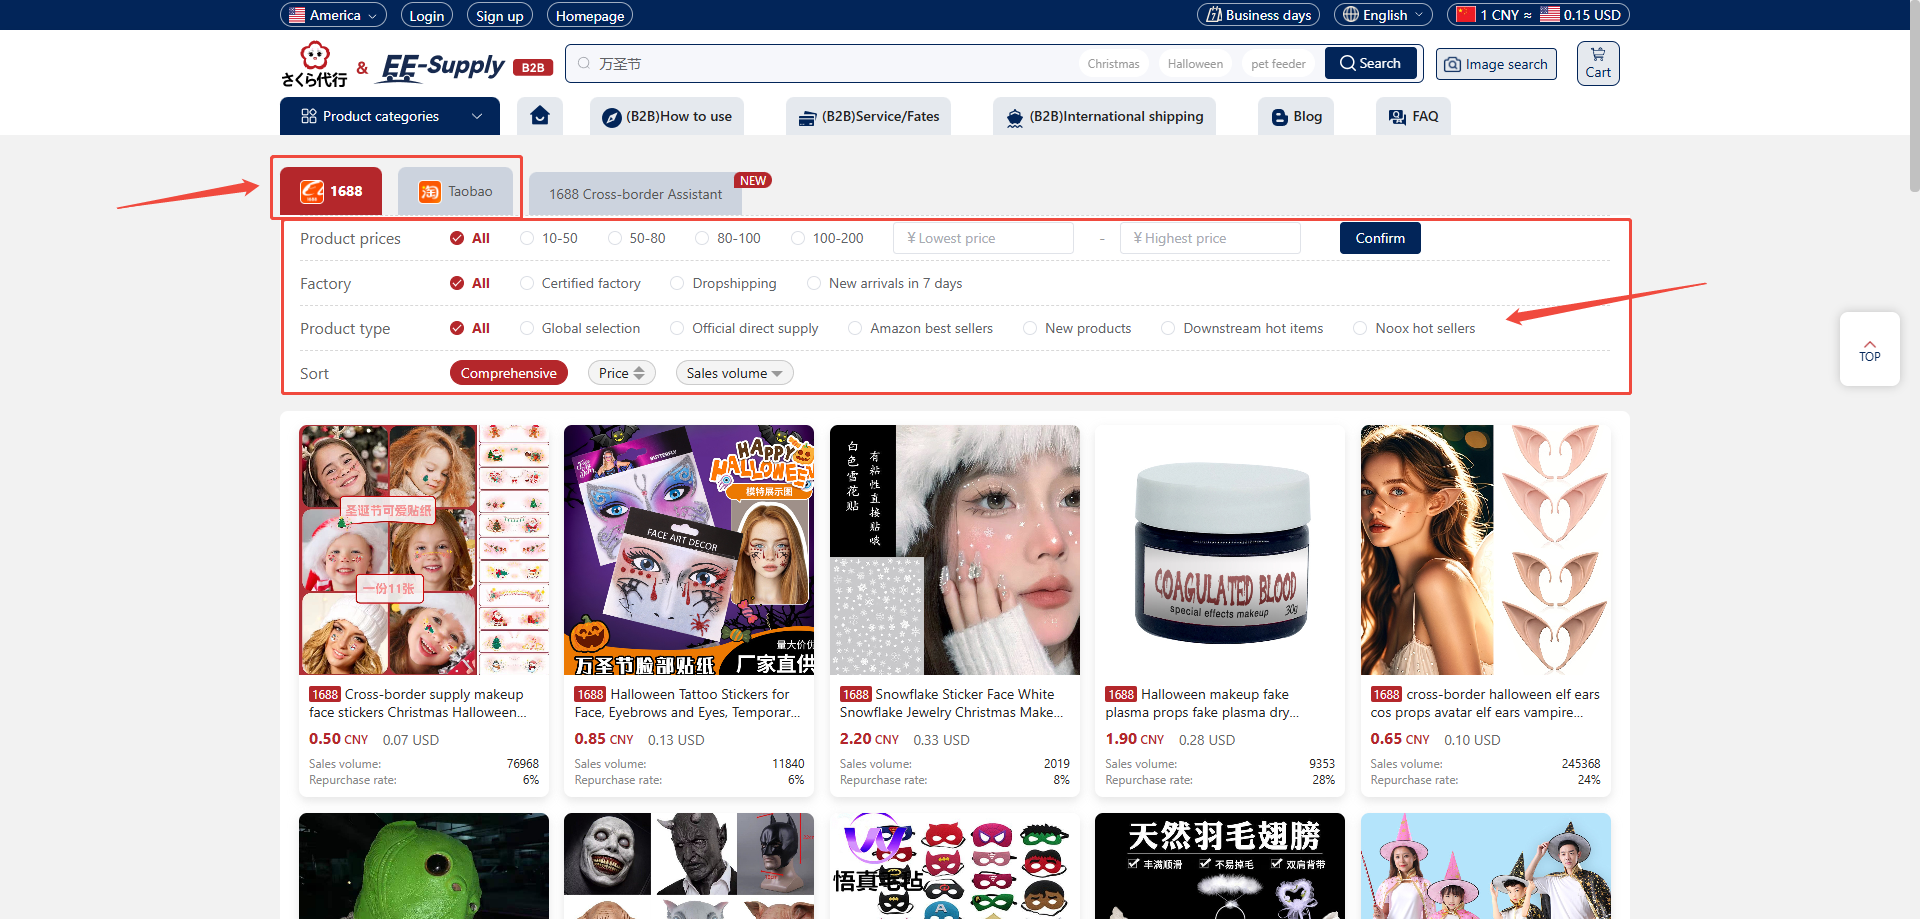Click the globe icon next to English
Screen dimensions: 1920x919
(x=1351, y=14)
